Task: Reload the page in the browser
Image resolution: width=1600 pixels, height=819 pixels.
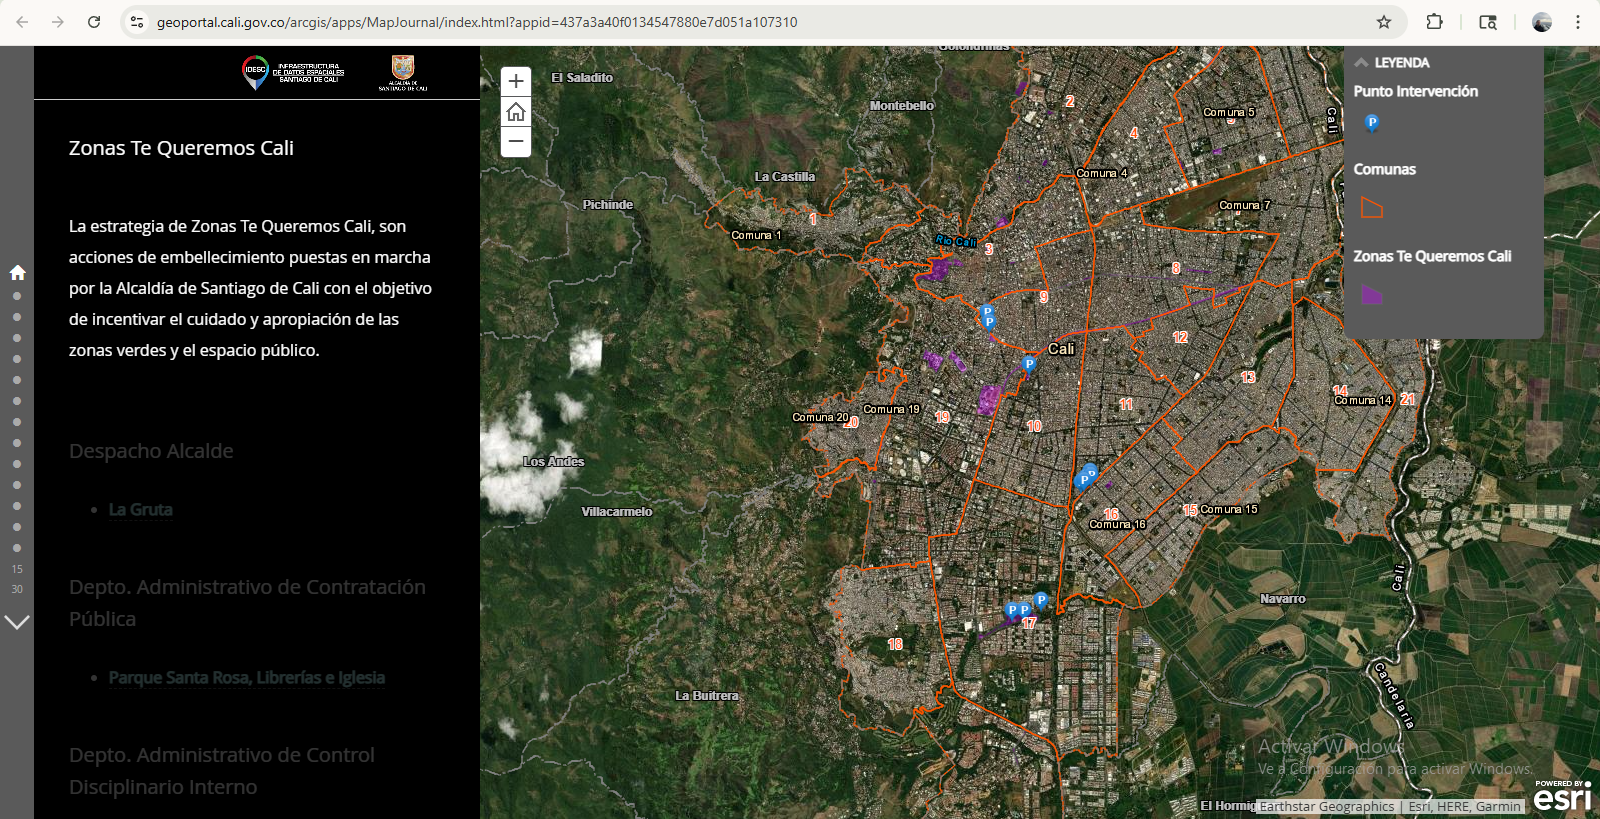Action: coord(94,22)
